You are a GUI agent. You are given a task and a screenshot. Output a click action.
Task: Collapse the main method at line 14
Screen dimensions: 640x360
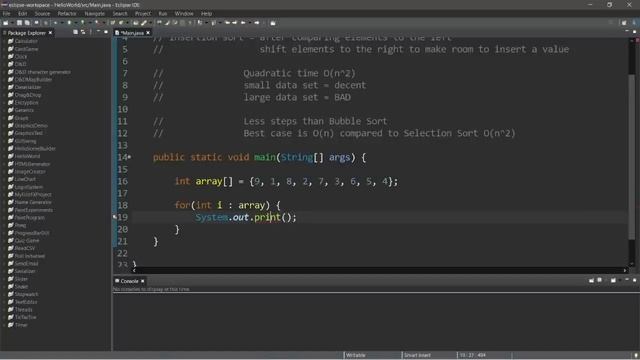point(129,157)
